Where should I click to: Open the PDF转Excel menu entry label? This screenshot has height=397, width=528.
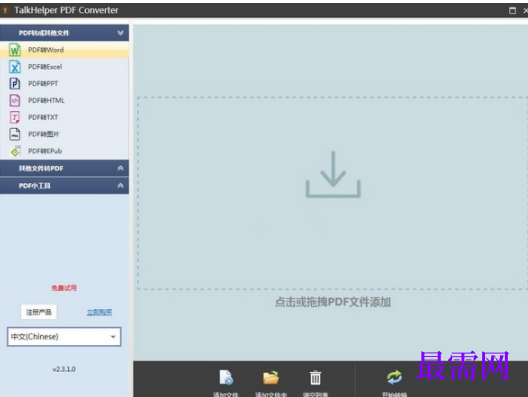click(45, 67)
